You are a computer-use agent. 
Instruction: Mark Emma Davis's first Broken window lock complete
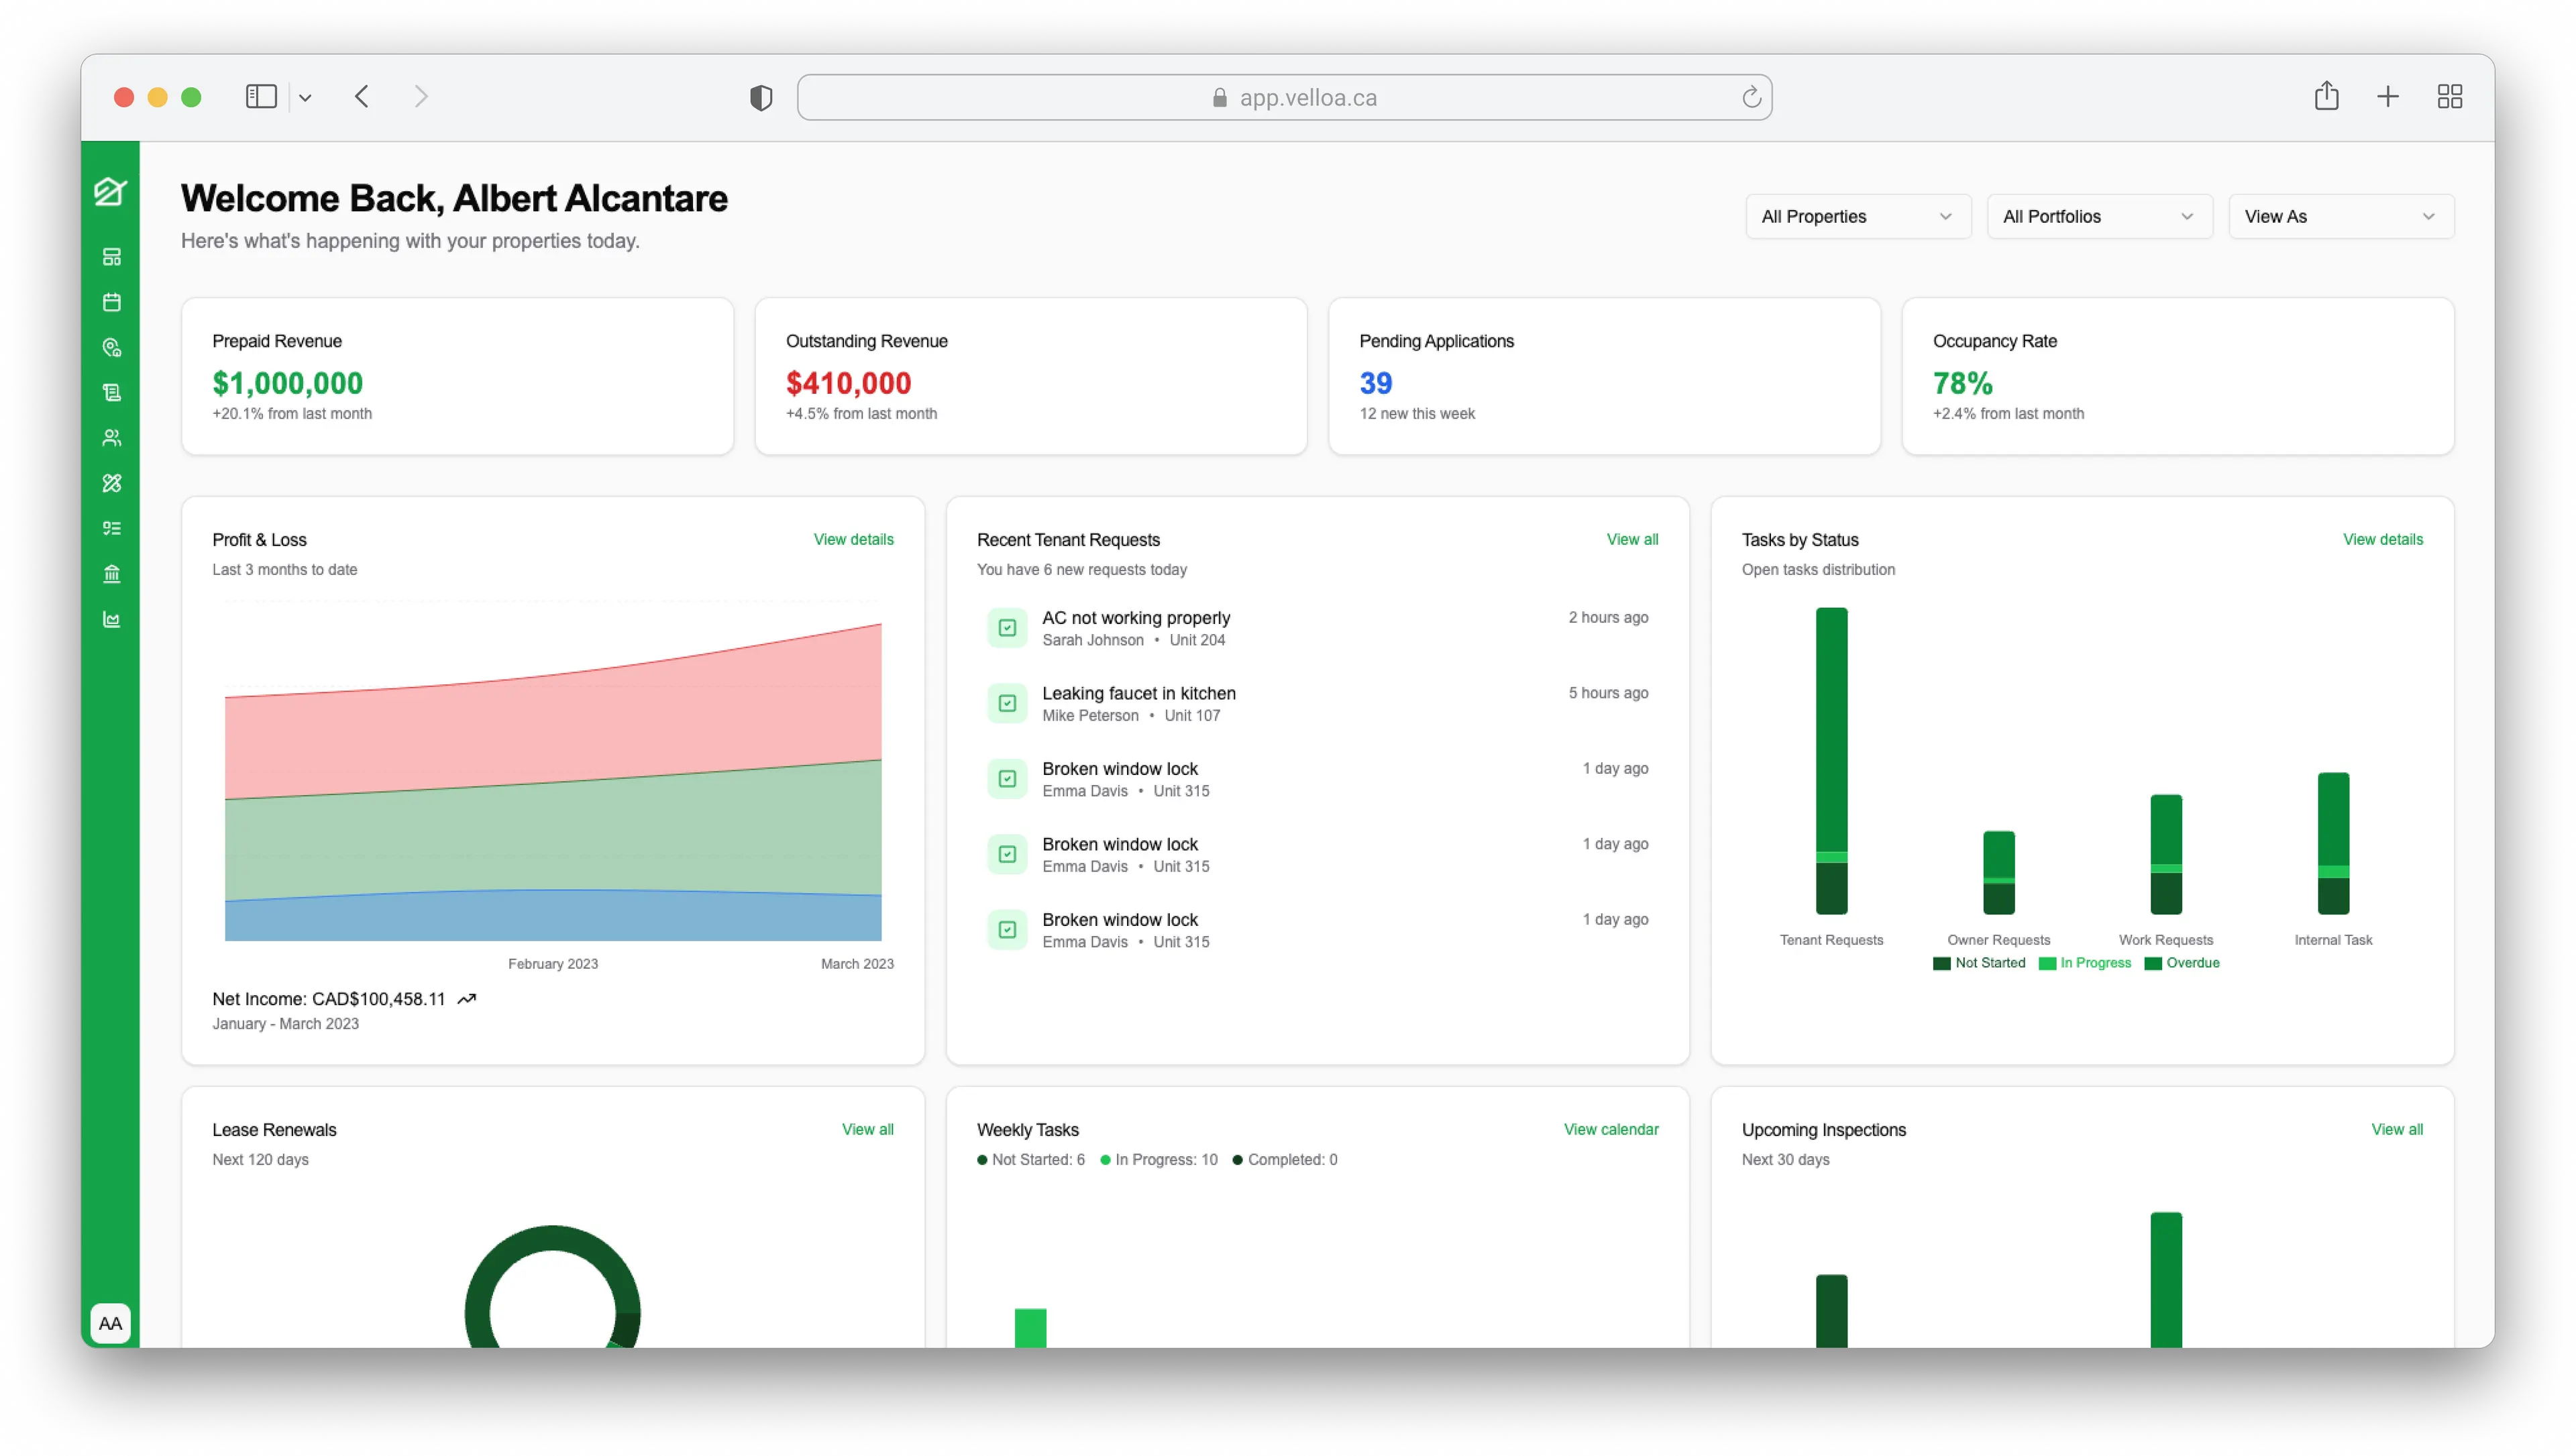tap(1007, 778)
